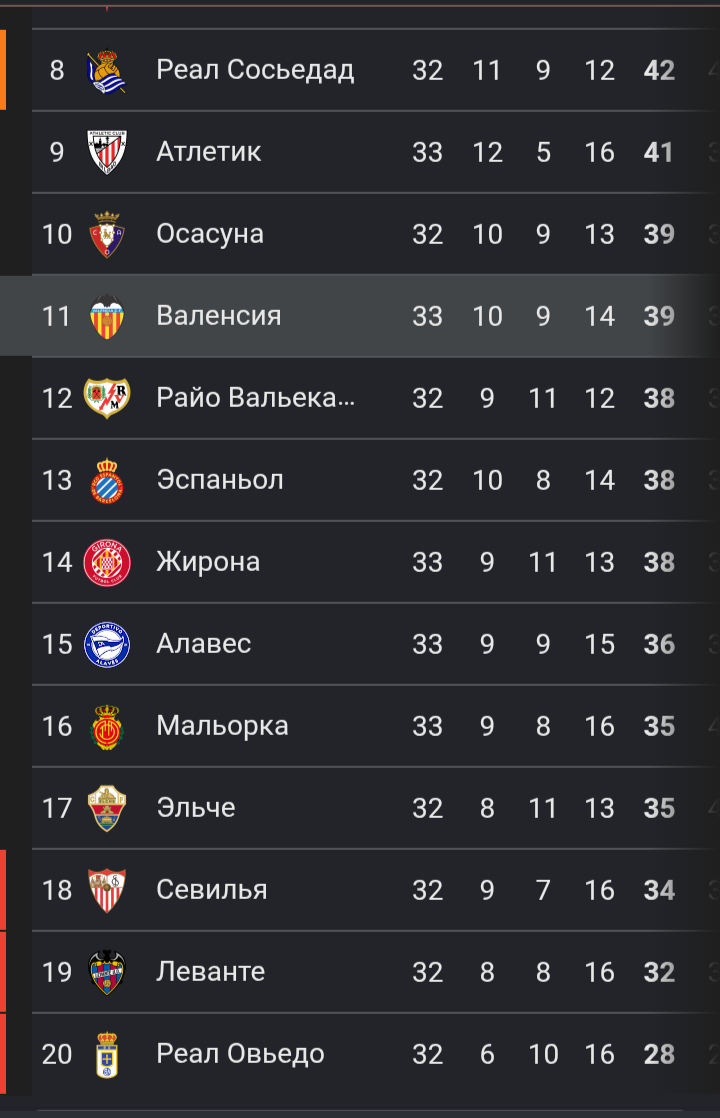720x1118 pixels.
Task: Tap the Levante club badge
Action: (106, 972)
